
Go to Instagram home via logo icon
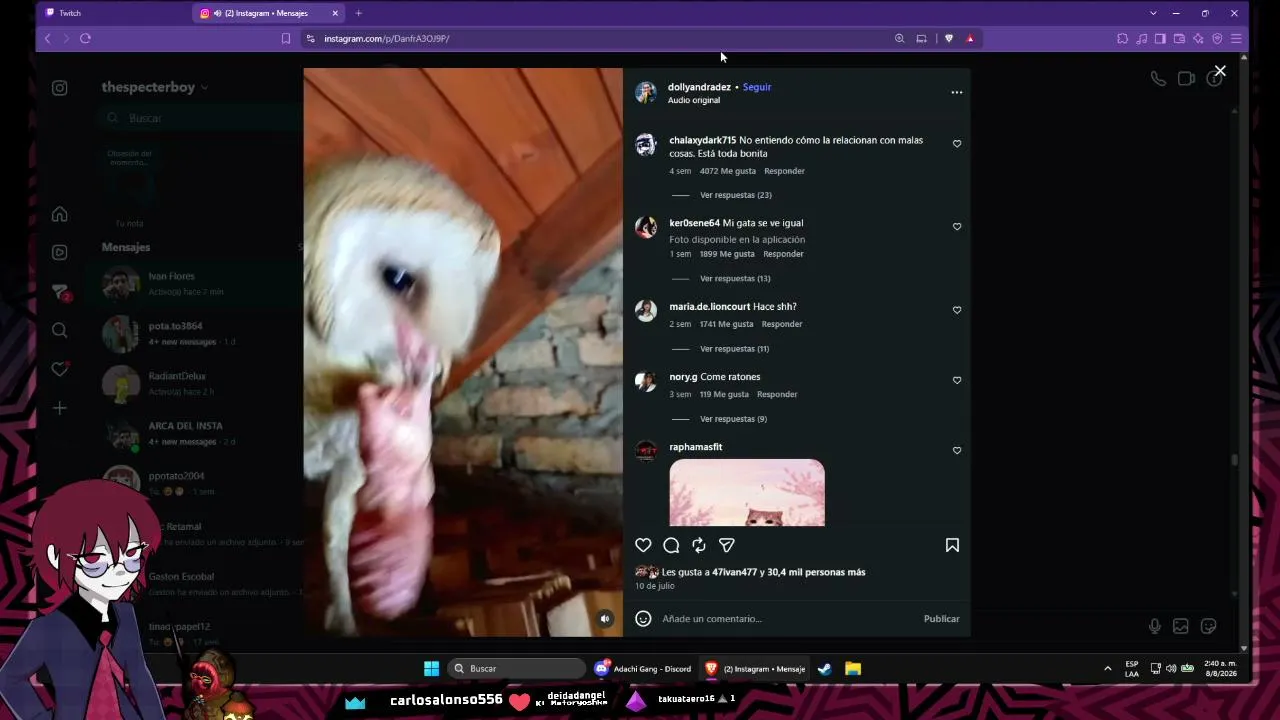[60, 88]
